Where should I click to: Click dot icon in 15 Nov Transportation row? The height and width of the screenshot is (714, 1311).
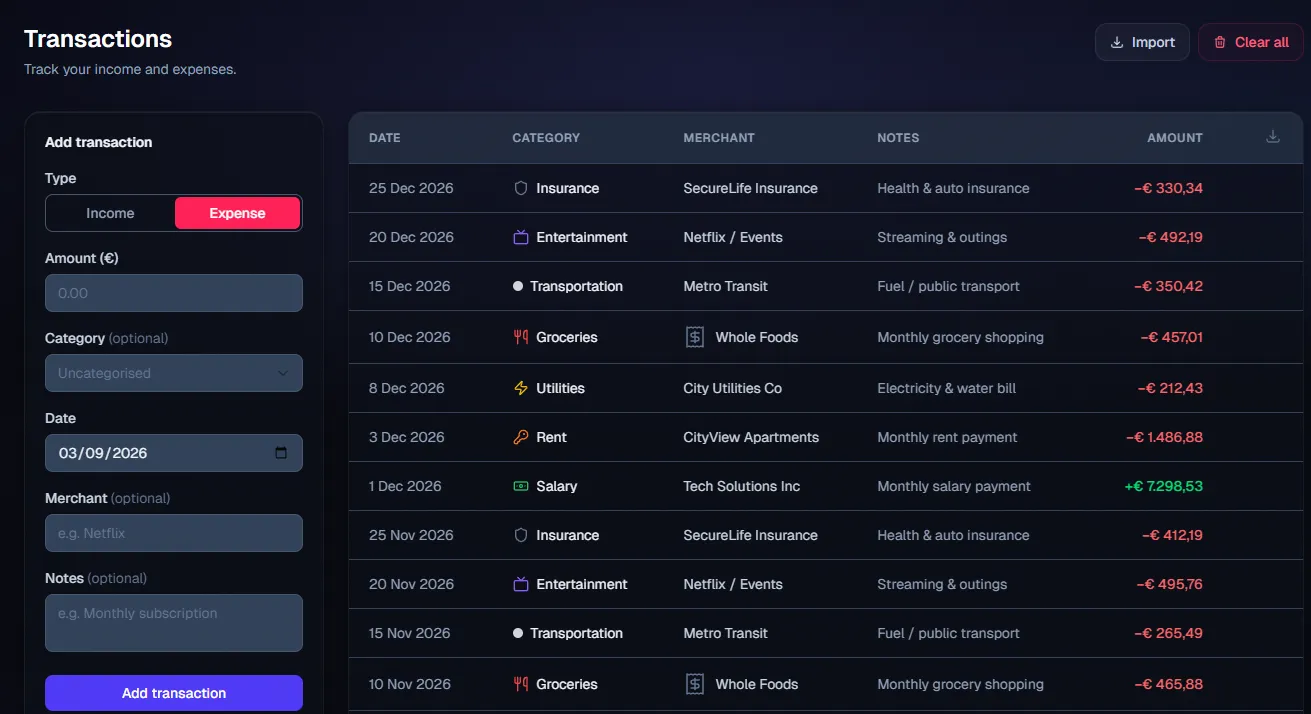tap(518, 633)
